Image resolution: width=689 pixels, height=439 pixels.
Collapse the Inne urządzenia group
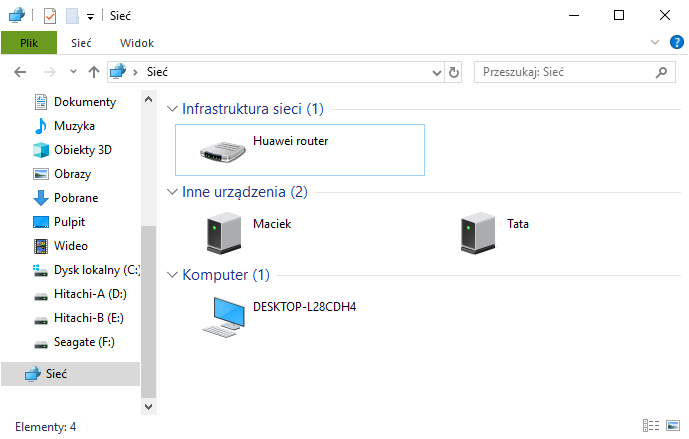click(172, 192)
